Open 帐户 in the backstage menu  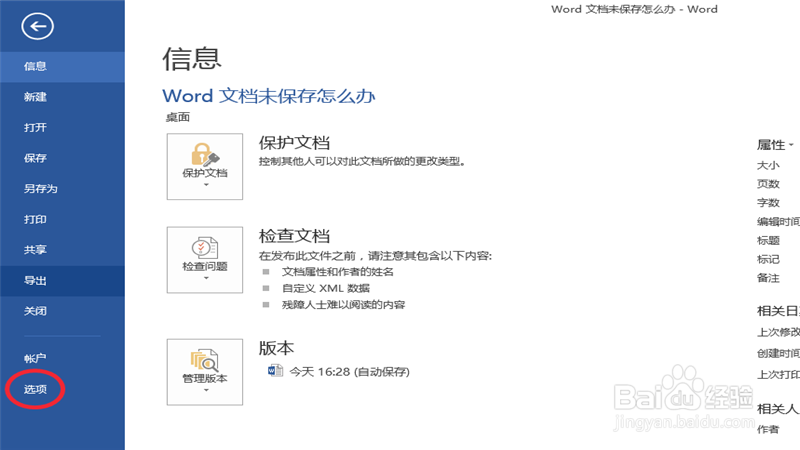[x=62, y=359]
